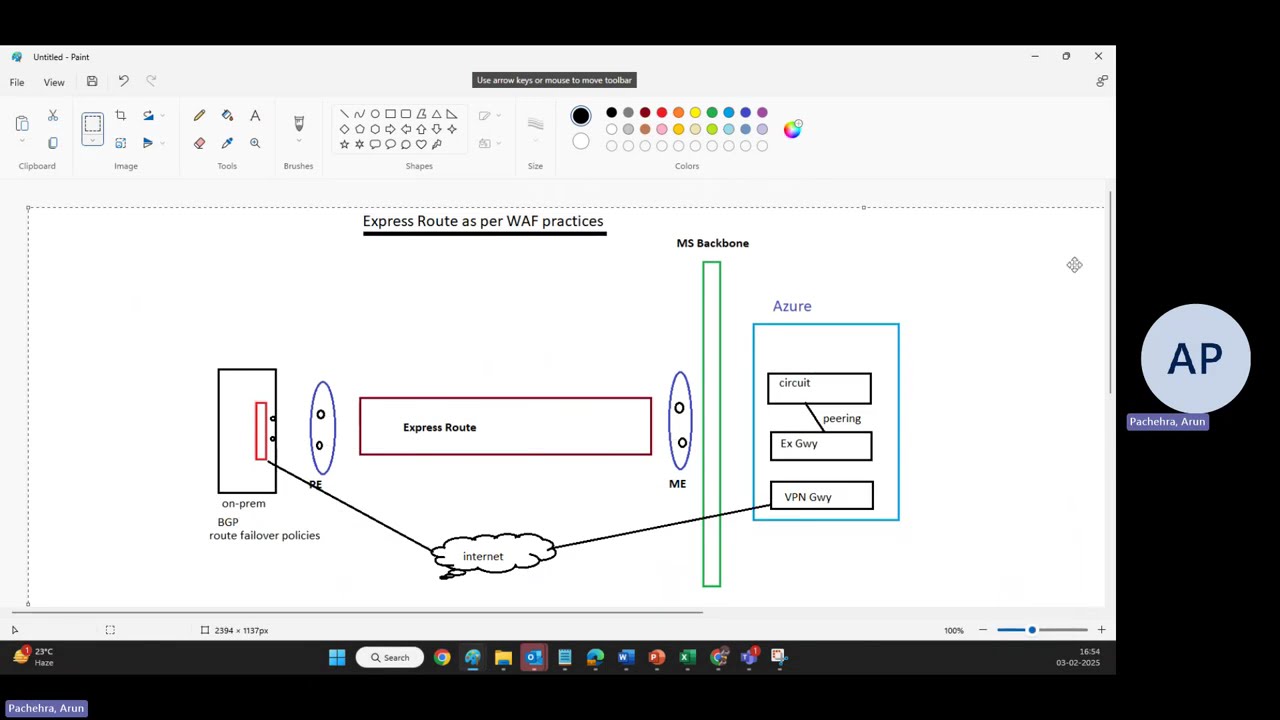Expand the Flip dropdown arrow
Image resolution: width=1280 pixels, height=720 pixels.
(162, 143)
